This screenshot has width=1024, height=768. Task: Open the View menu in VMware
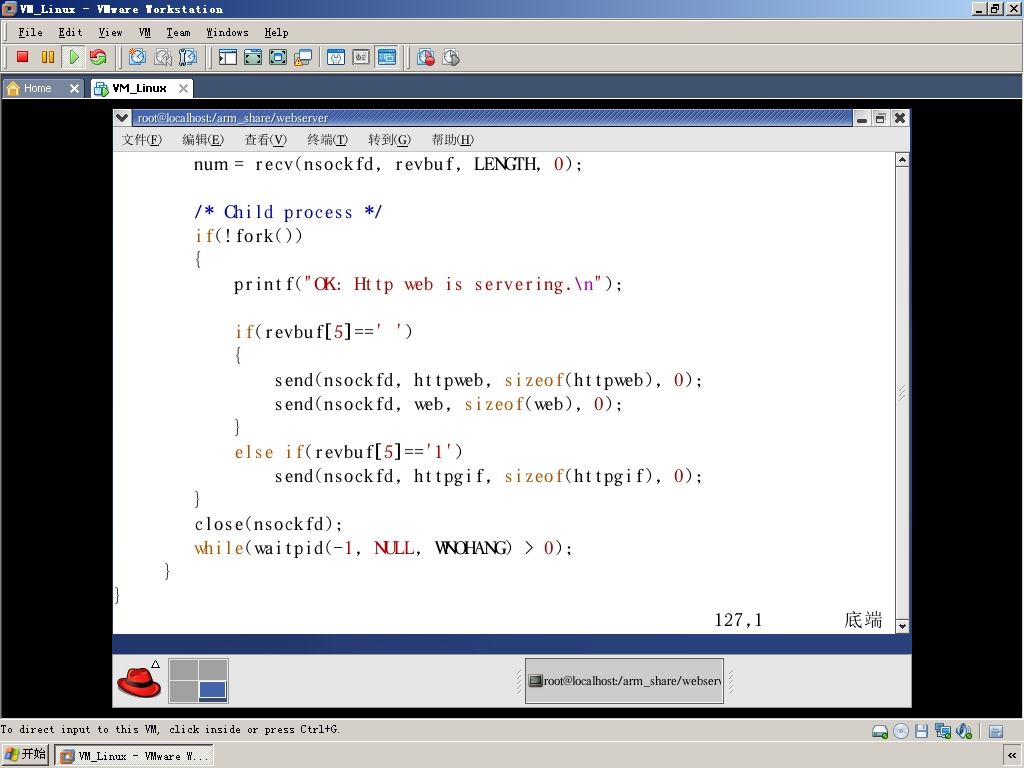[x=110, y=32]
